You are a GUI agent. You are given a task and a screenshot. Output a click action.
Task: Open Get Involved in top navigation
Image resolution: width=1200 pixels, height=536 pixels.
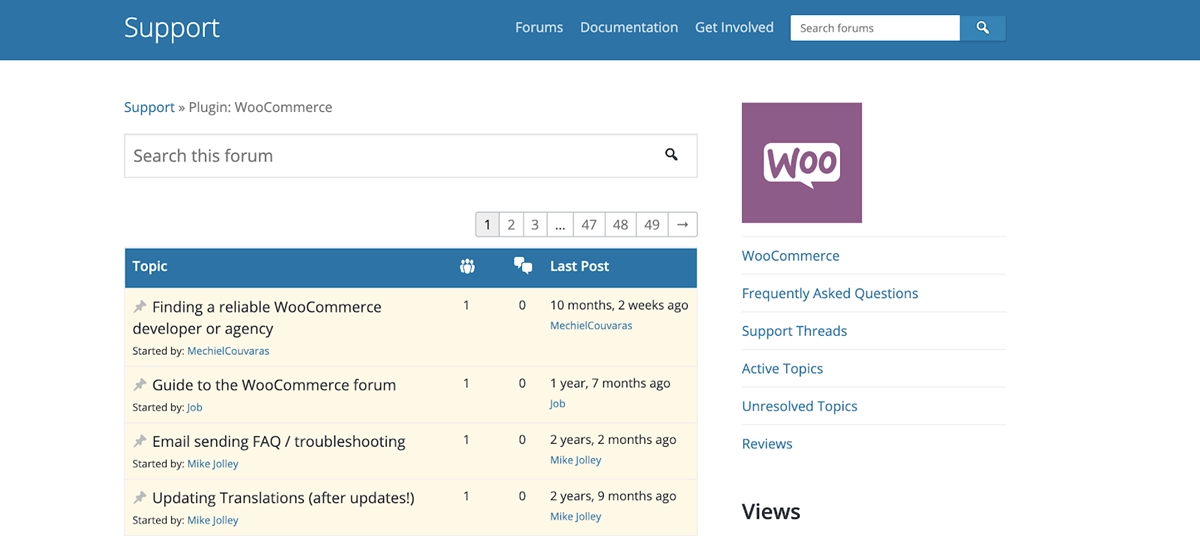734,28
